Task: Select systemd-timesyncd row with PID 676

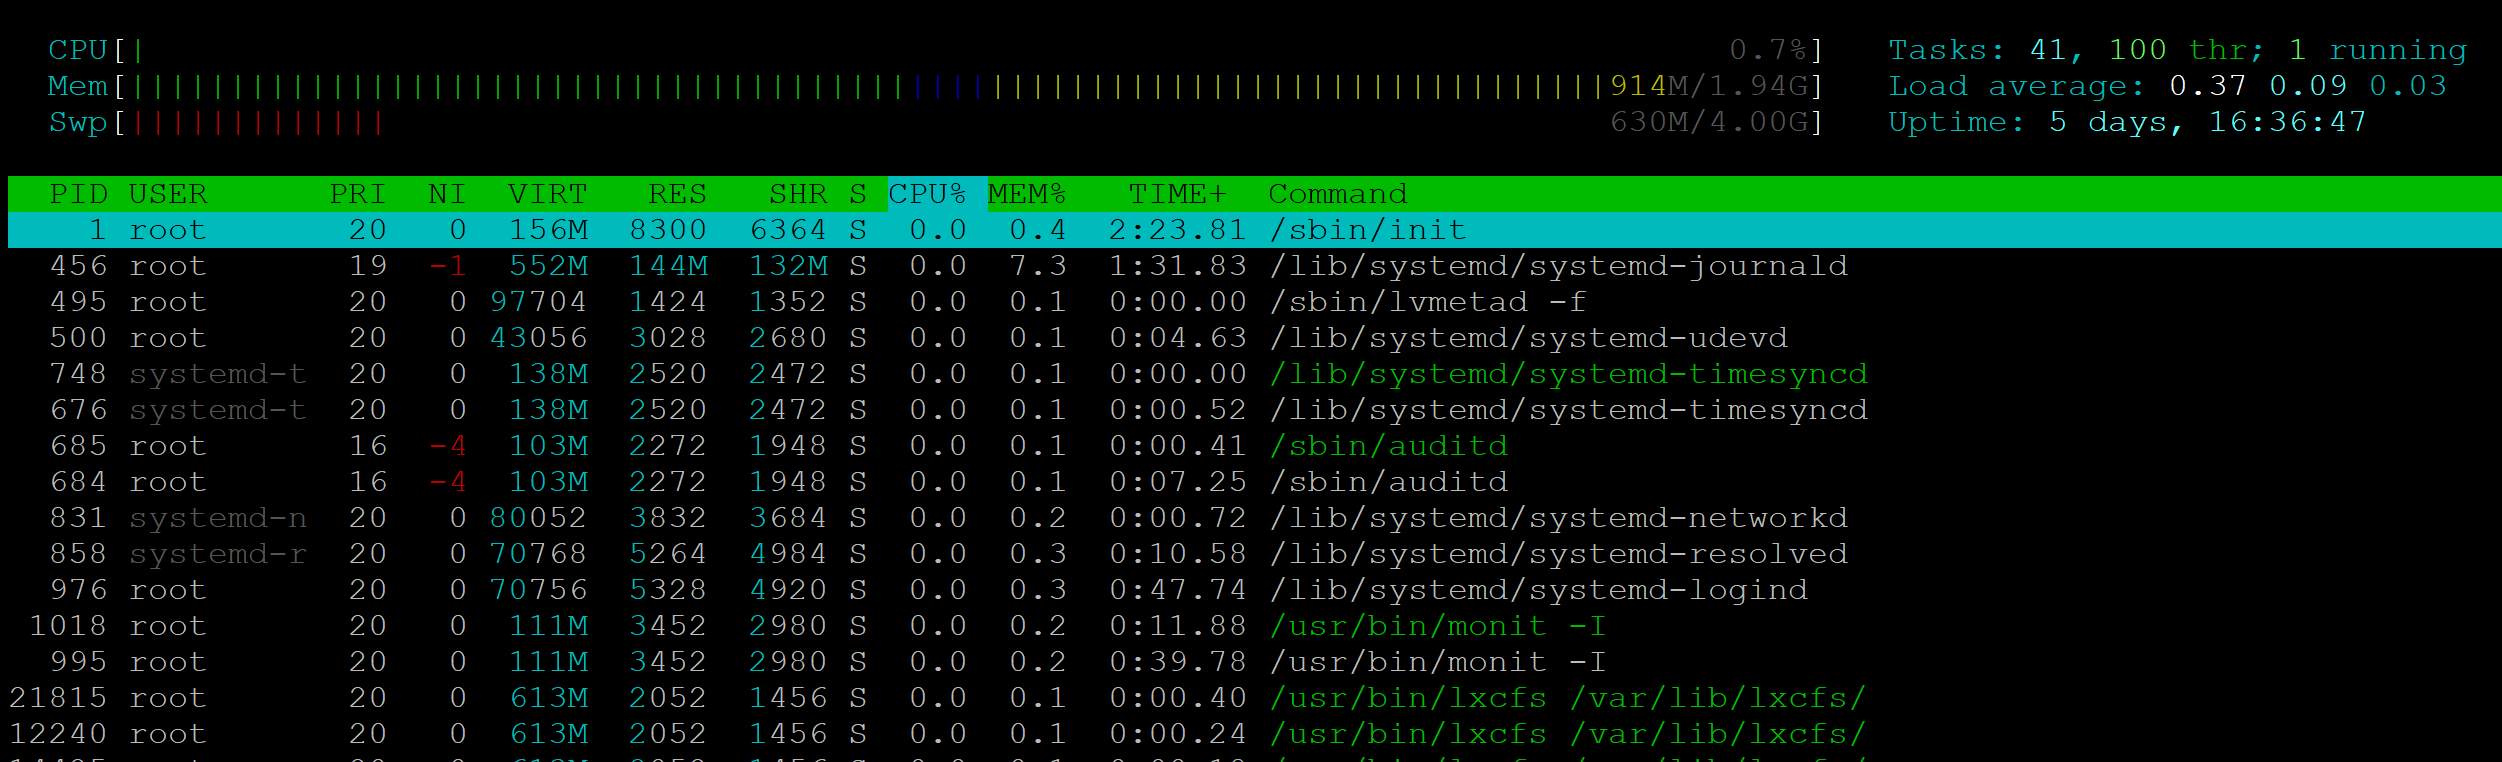Action: click(1255, 410)
